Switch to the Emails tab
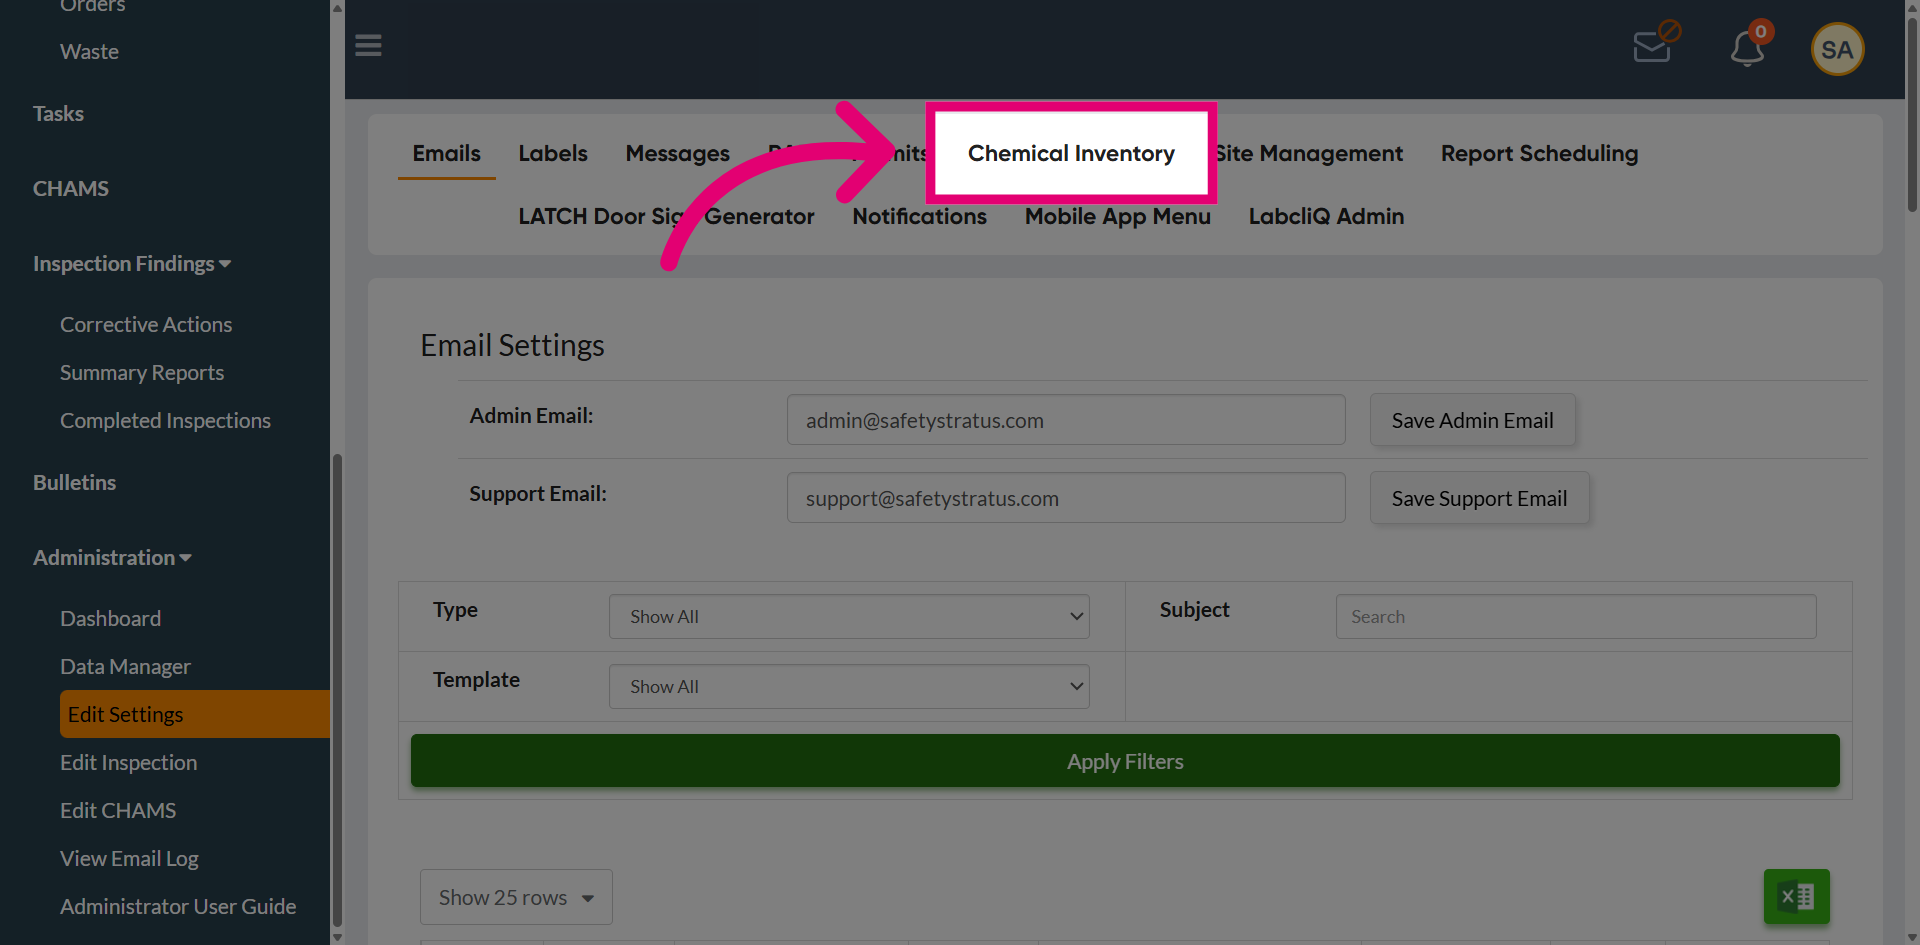 446,153
